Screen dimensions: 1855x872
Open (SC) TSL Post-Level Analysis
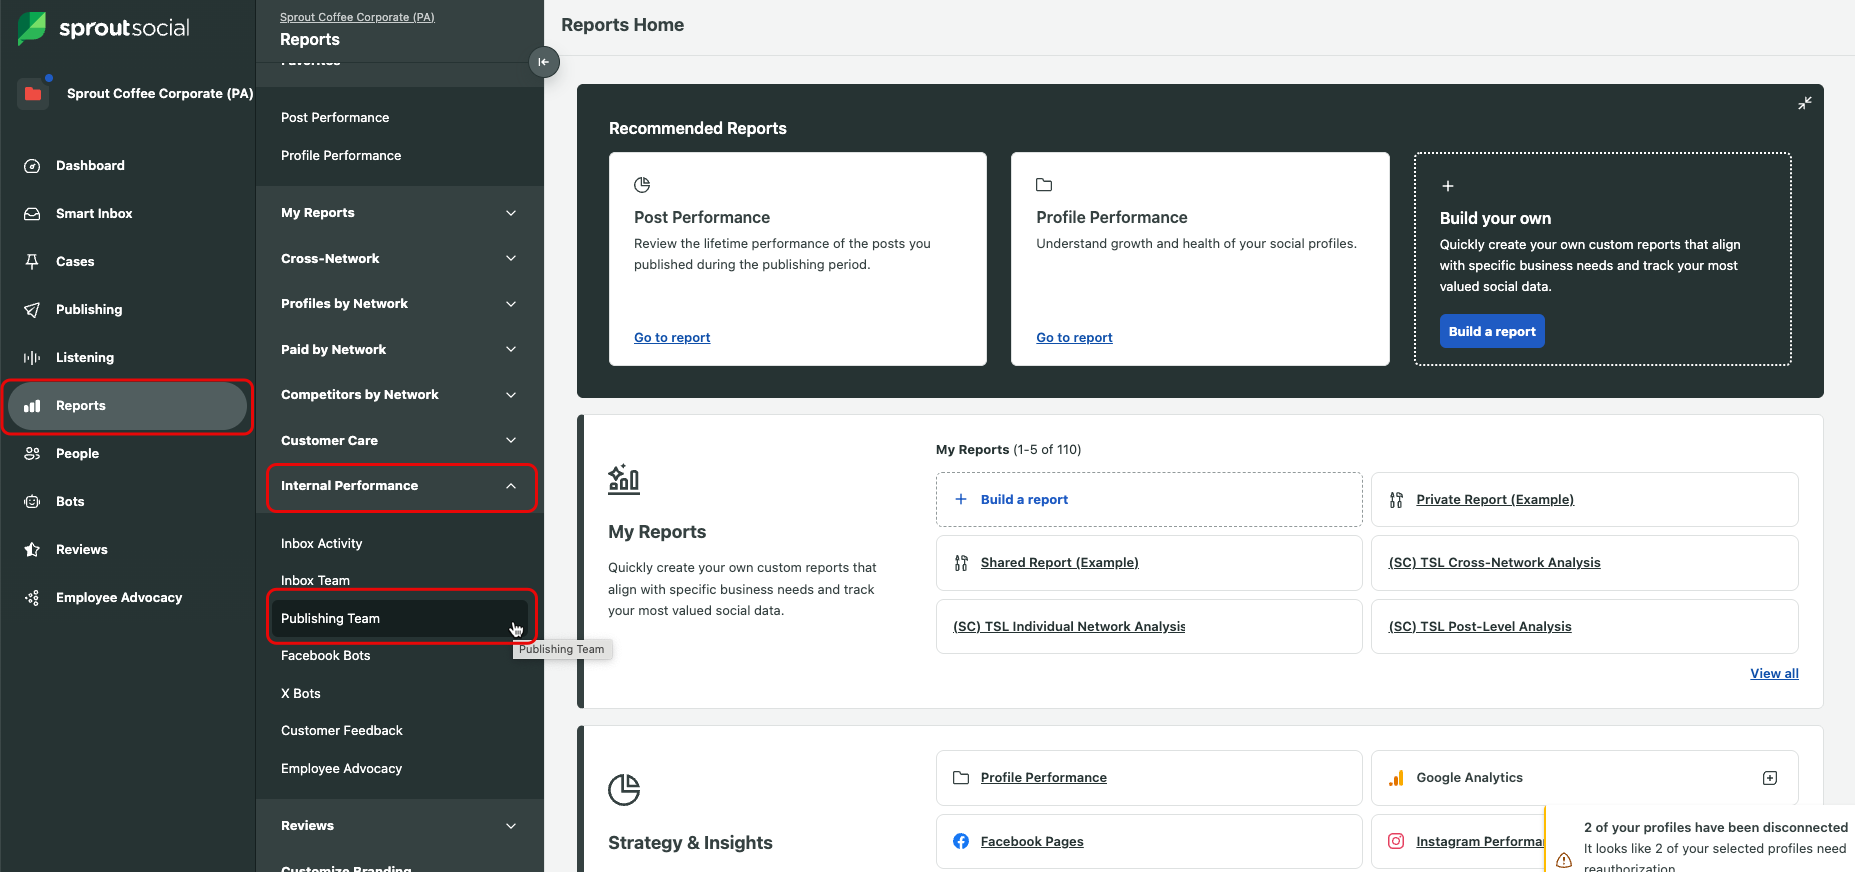[x=1480, y=627]
